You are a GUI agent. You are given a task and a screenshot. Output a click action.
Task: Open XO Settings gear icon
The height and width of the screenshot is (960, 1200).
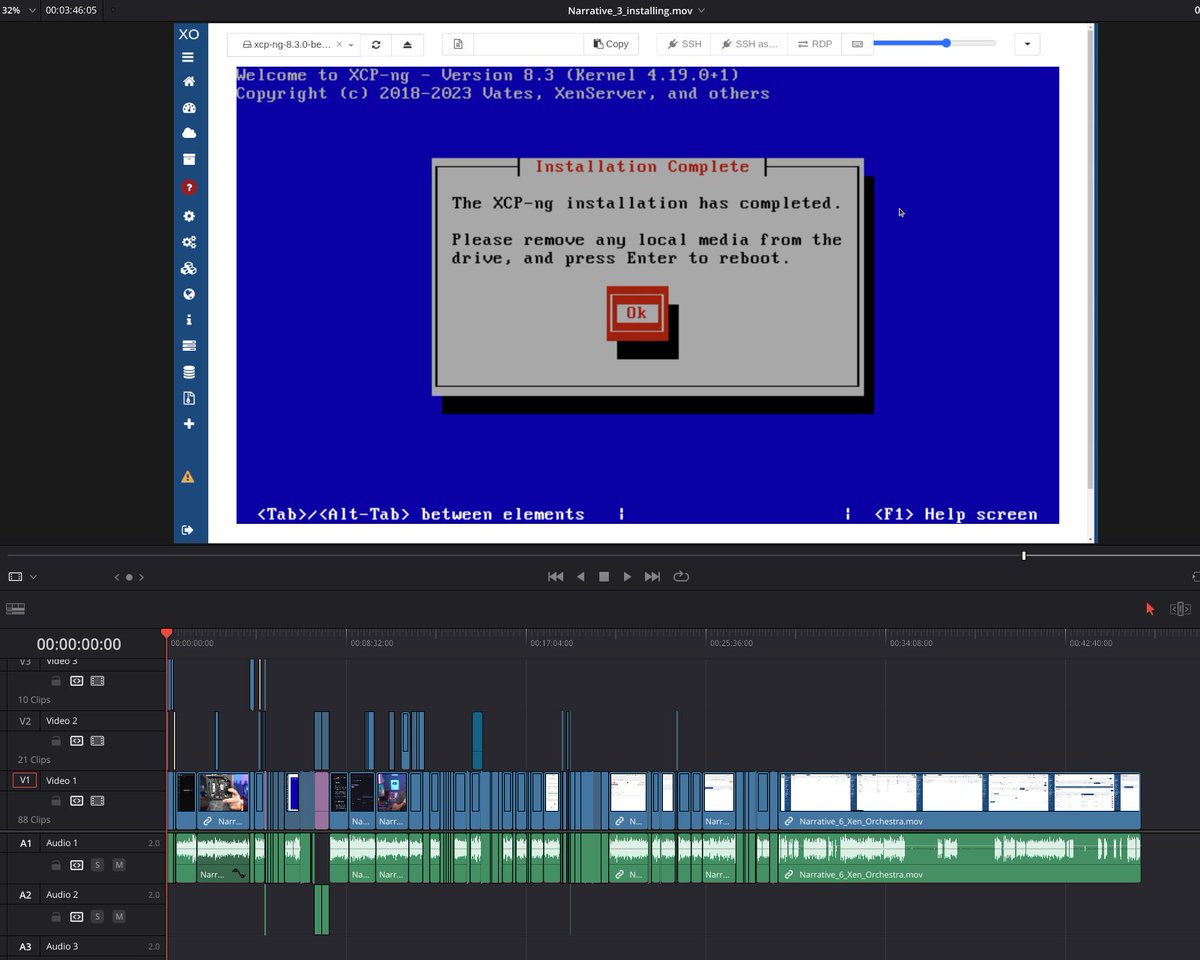pyautogui.click(x=189, y=216)
